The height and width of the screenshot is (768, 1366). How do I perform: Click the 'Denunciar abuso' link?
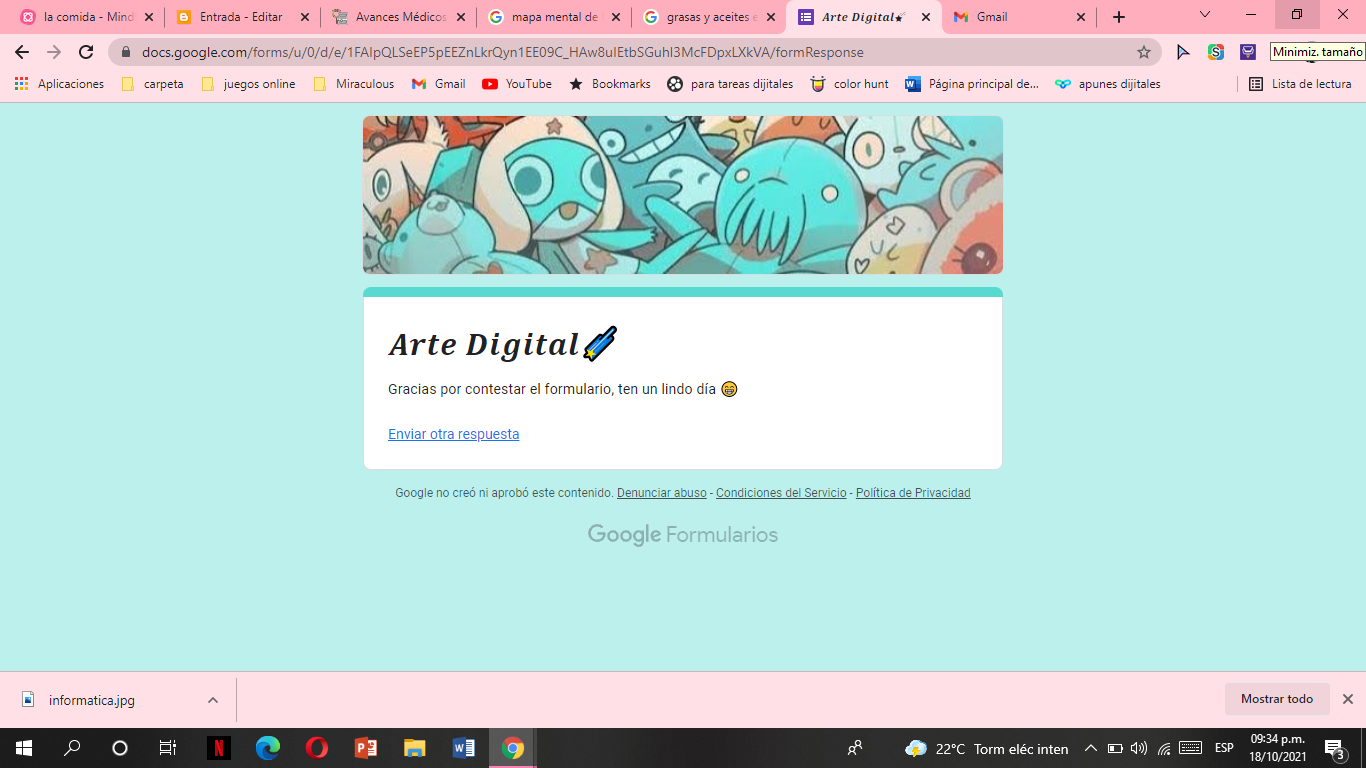pyautogui.click(x=662, y=493)
